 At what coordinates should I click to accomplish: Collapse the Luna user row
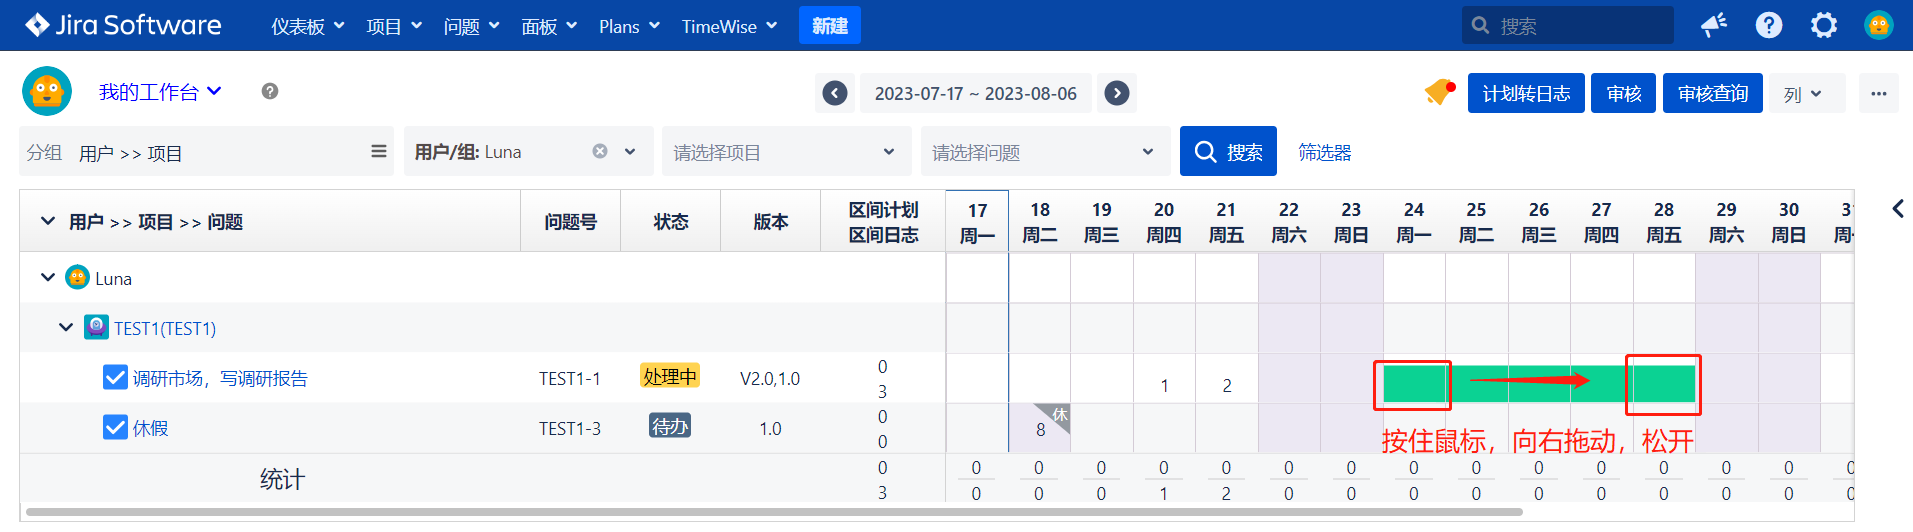coord(48,278)
